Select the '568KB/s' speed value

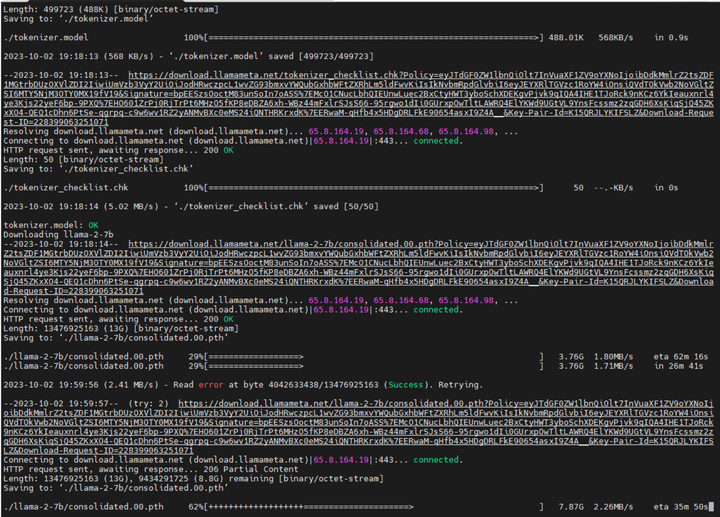coord(615,38)
